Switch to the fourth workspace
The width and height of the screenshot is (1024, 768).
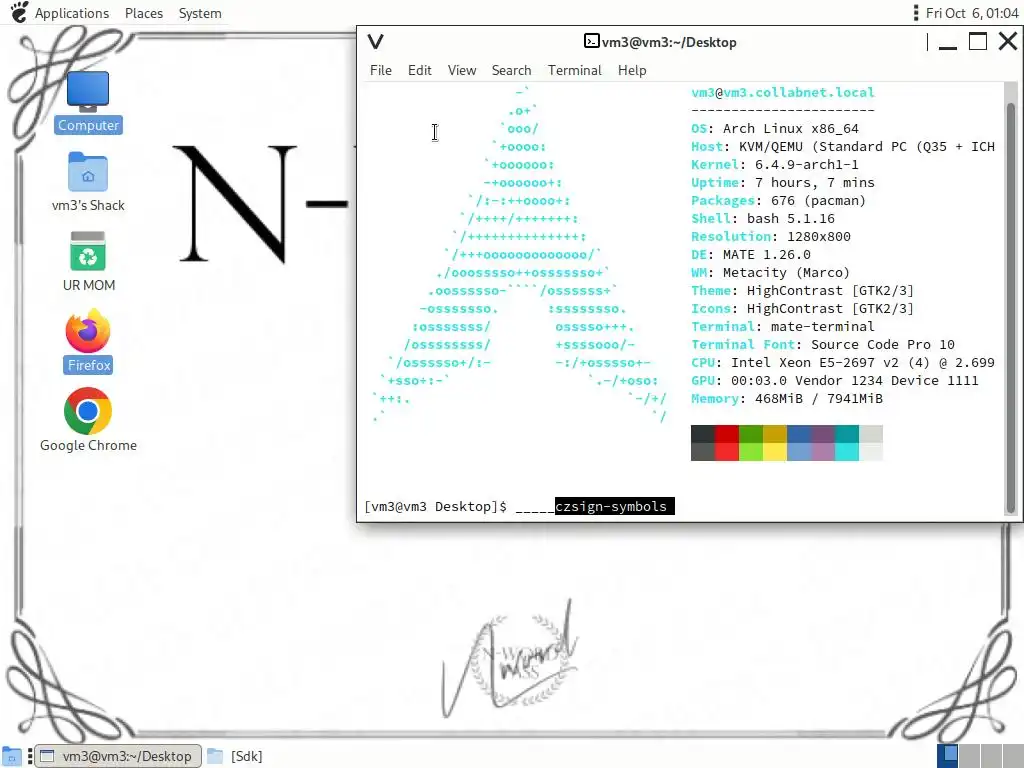coord(1013,756)
